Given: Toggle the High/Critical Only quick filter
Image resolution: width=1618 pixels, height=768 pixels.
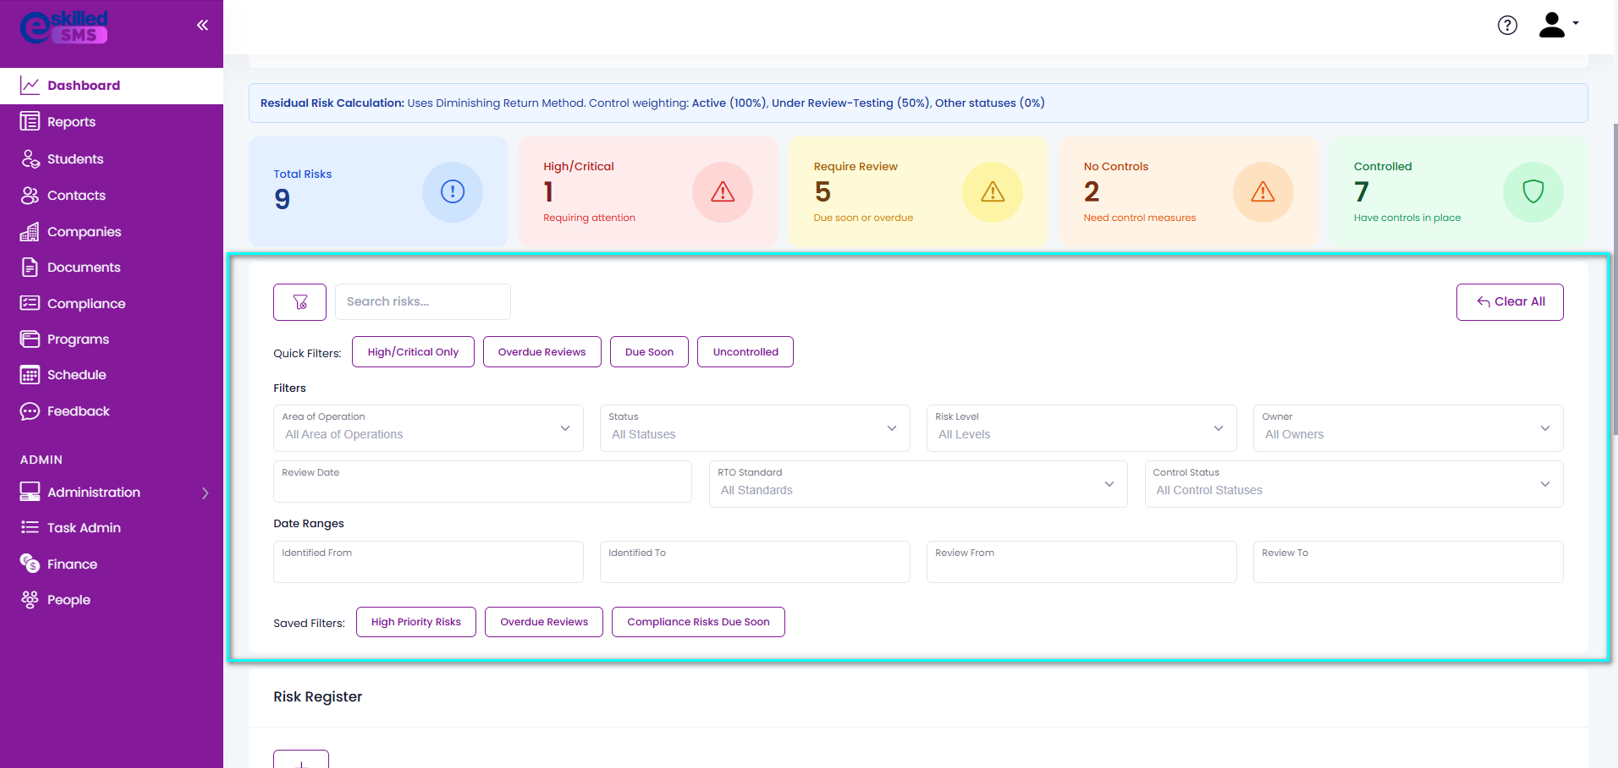Looking at the screenshot, I should pyautogui.click(x=413, y=352).
